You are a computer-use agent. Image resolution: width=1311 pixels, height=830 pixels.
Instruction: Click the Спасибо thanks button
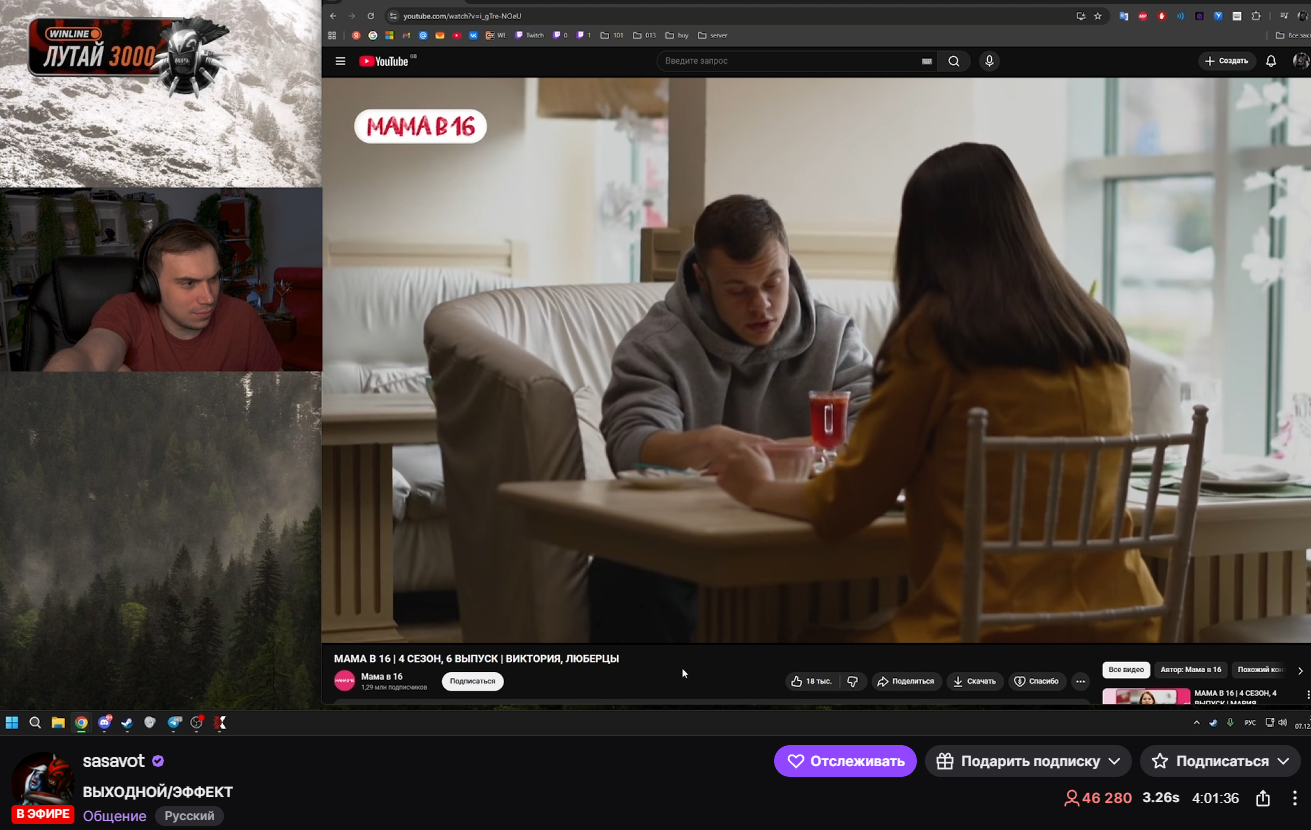1037,681
